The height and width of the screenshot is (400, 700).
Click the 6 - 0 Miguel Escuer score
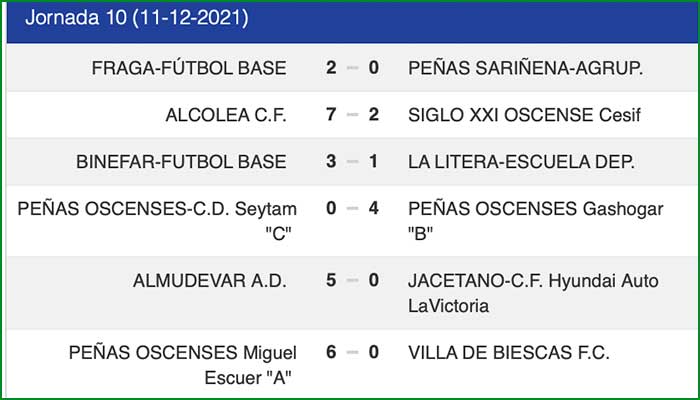[x=352, y=352]
